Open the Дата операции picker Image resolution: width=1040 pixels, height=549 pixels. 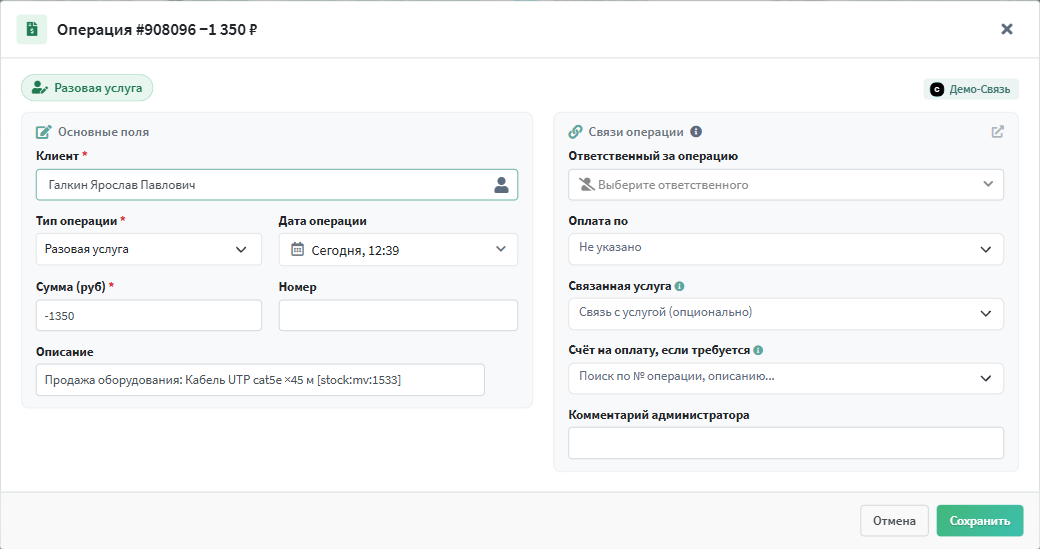click(398, 249)
